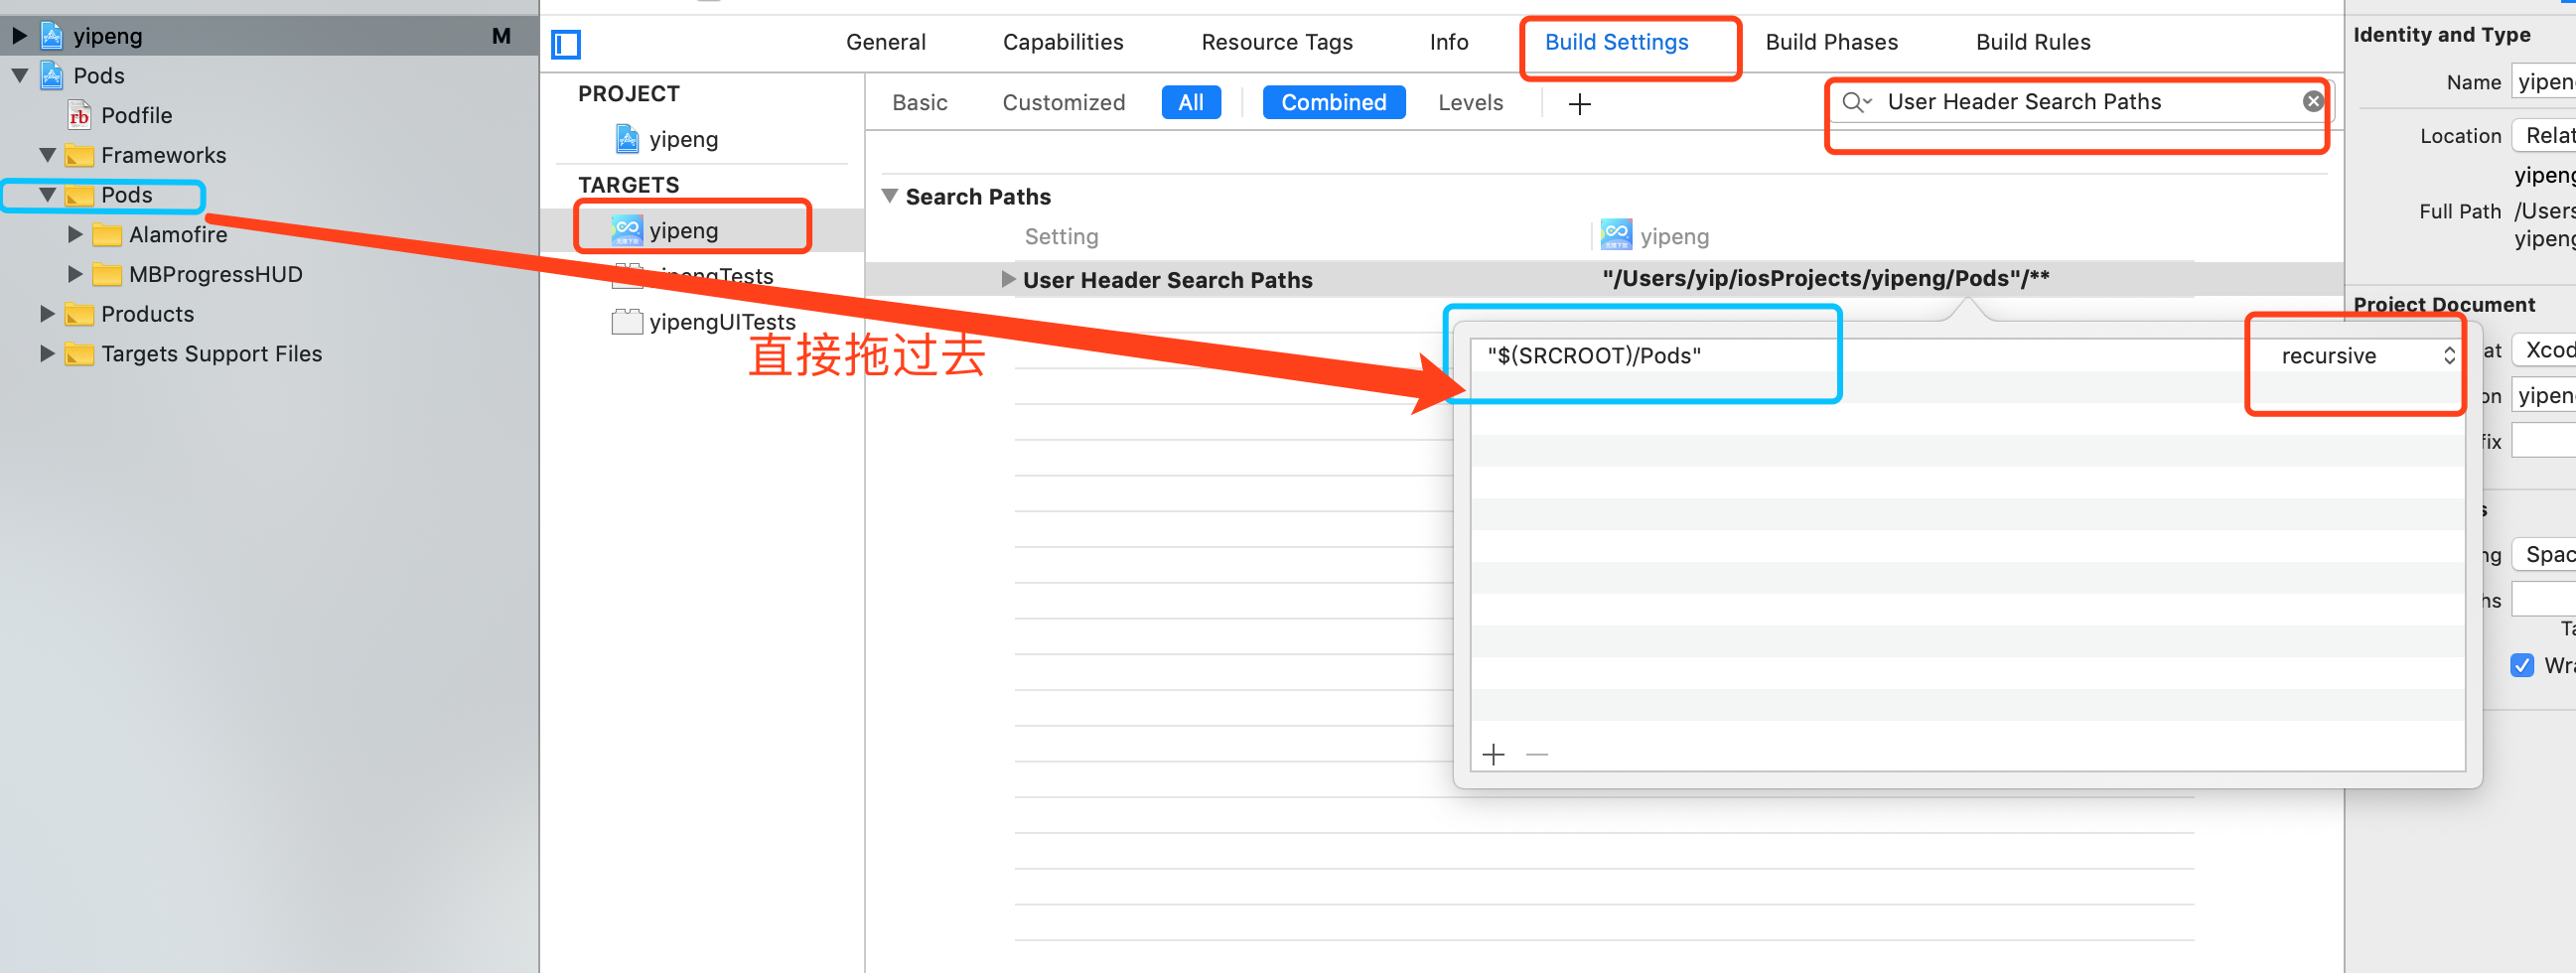The image size is (2576, 973).
Task: Select the MBProgressHUD folder row
Action: point(215,275)
